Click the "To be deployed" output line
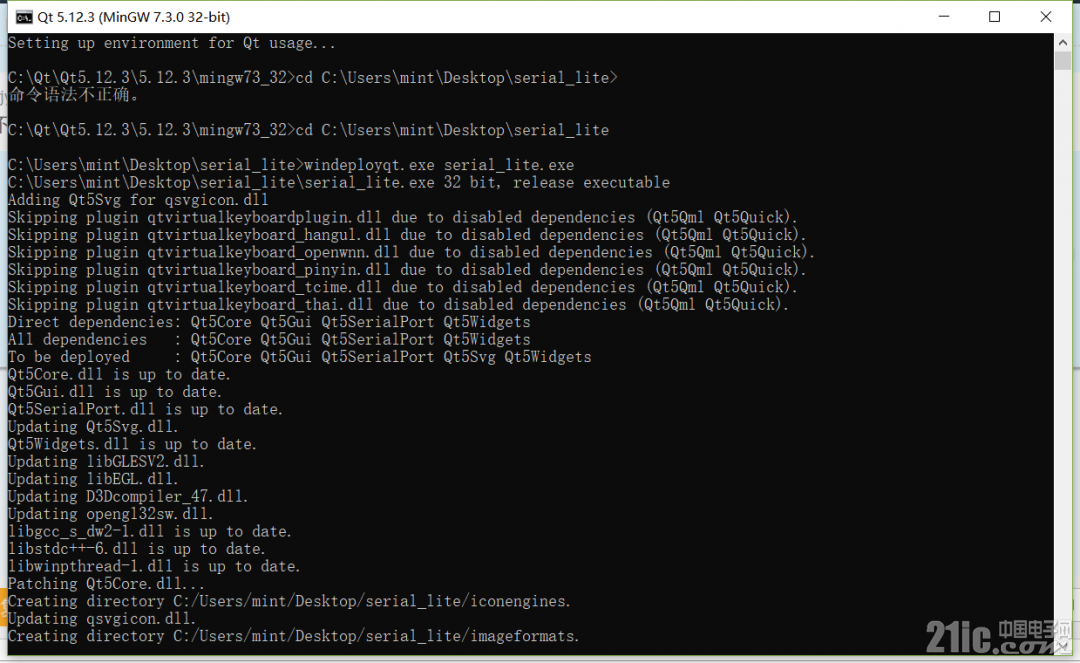The height and width of the screenshot is (663, 1080). tap(300, 357)
